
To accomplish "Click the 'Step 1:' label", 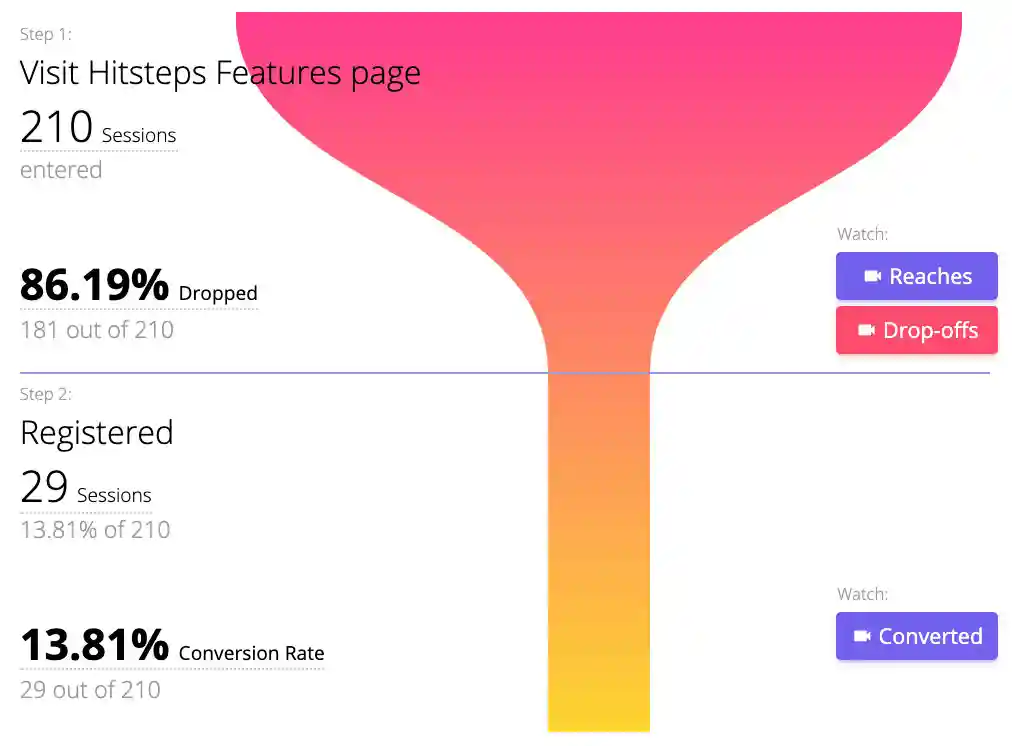I will pyautogui.click(x=46, y=34).
